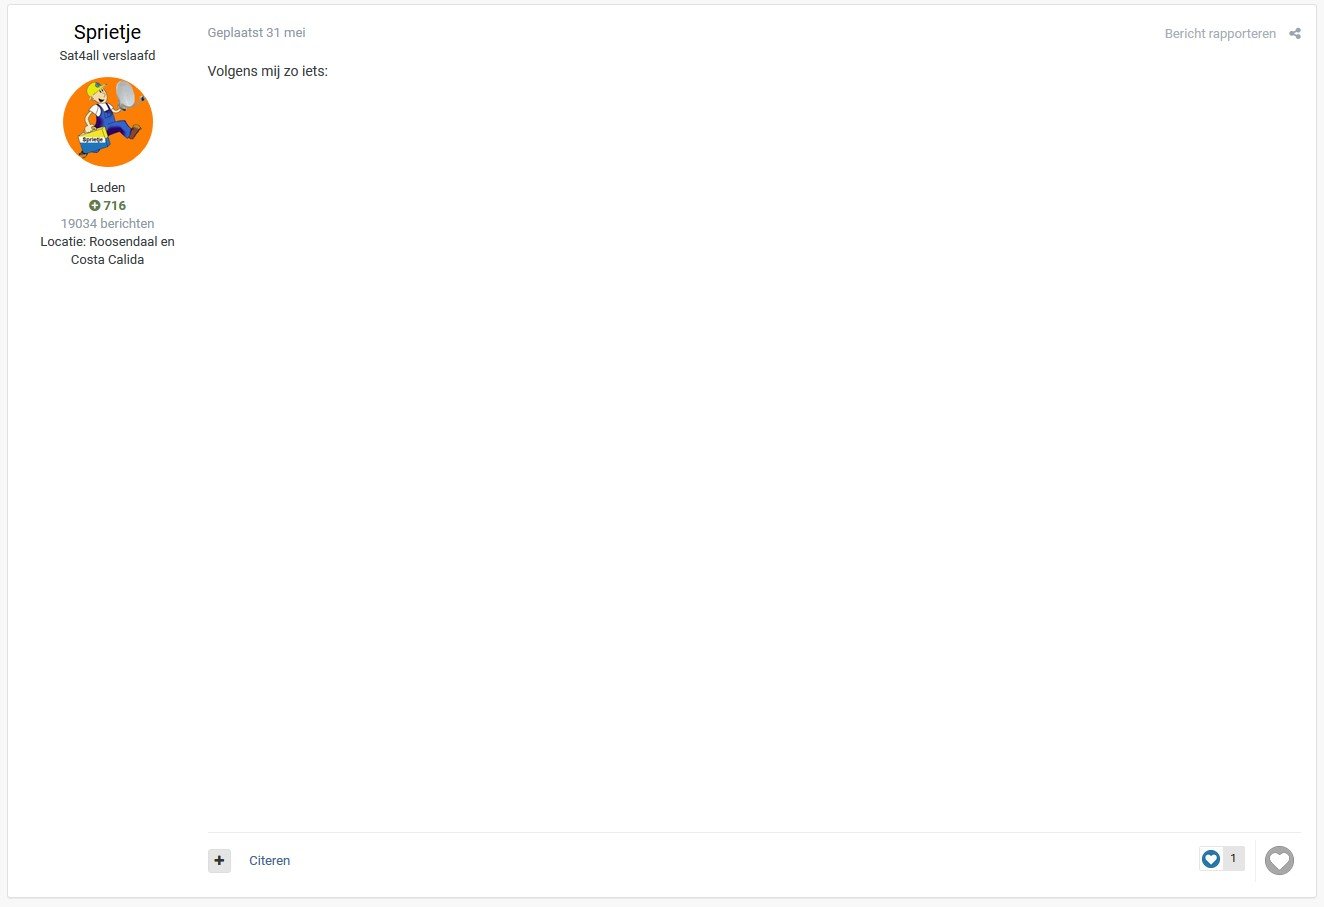This screenshot has height=907, width=1324.
Task: Click Sprietje's orange avatar picture
Action: tap(108, 122)
